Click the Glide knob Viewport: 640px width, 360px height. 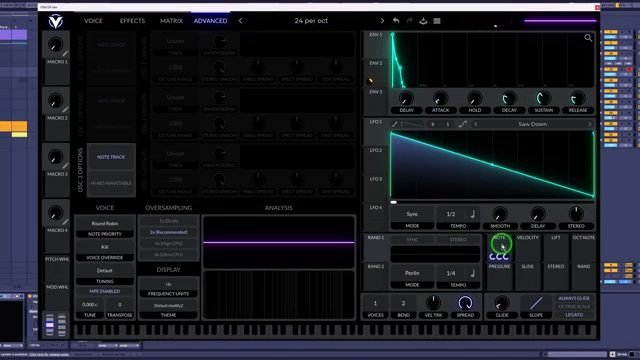click(x=502, y=303)
